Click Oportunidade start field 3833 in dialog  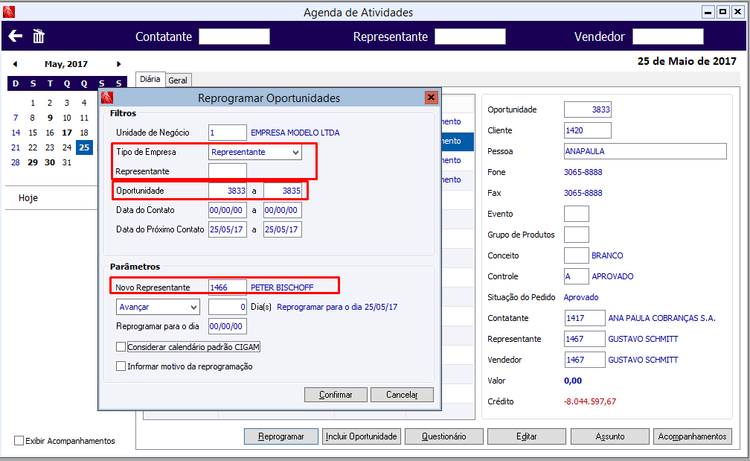(228, 191)
